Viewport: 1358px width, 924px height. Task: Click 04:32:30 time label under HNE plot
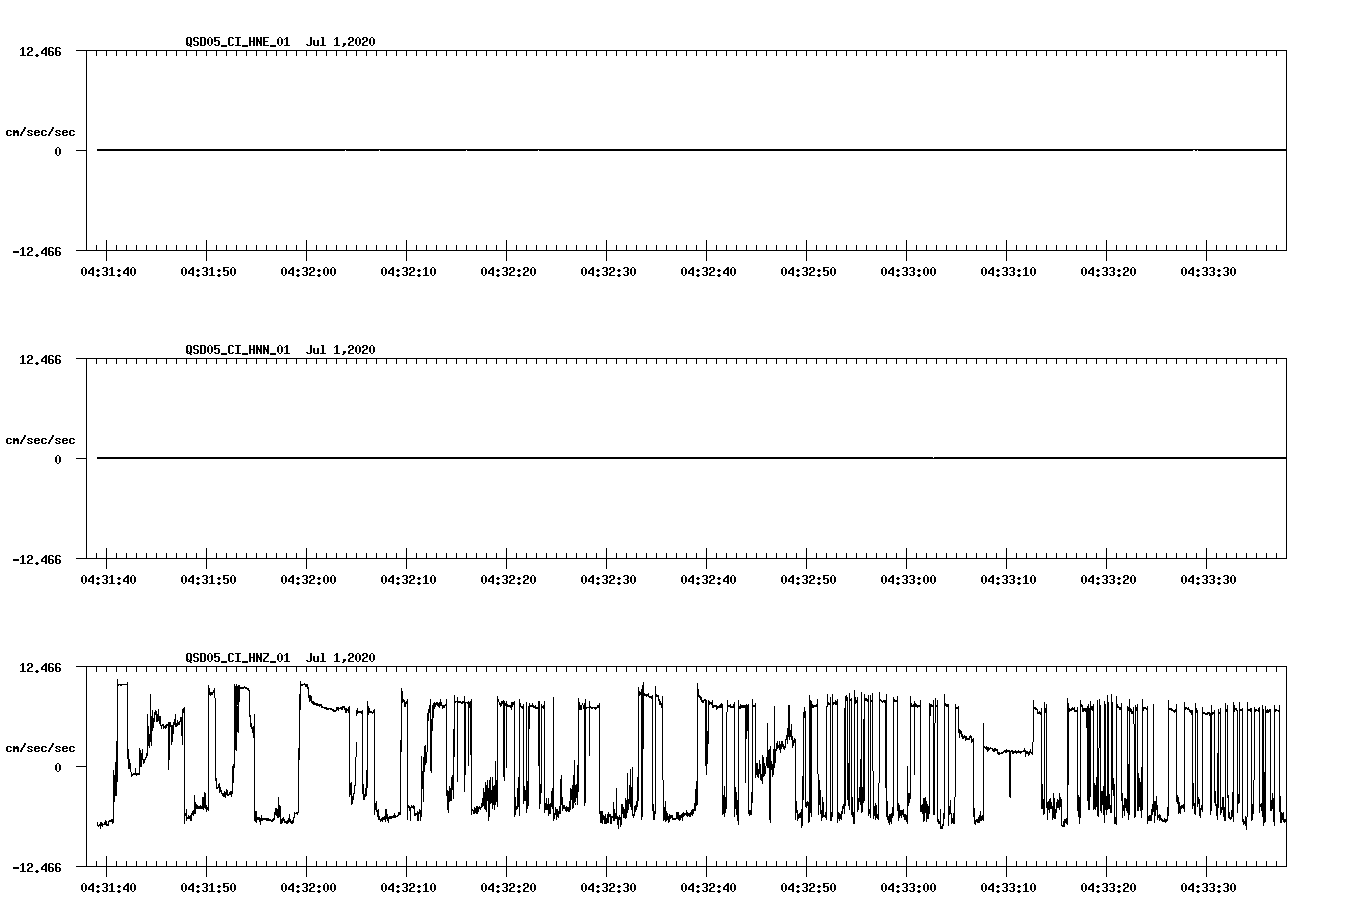608,272
